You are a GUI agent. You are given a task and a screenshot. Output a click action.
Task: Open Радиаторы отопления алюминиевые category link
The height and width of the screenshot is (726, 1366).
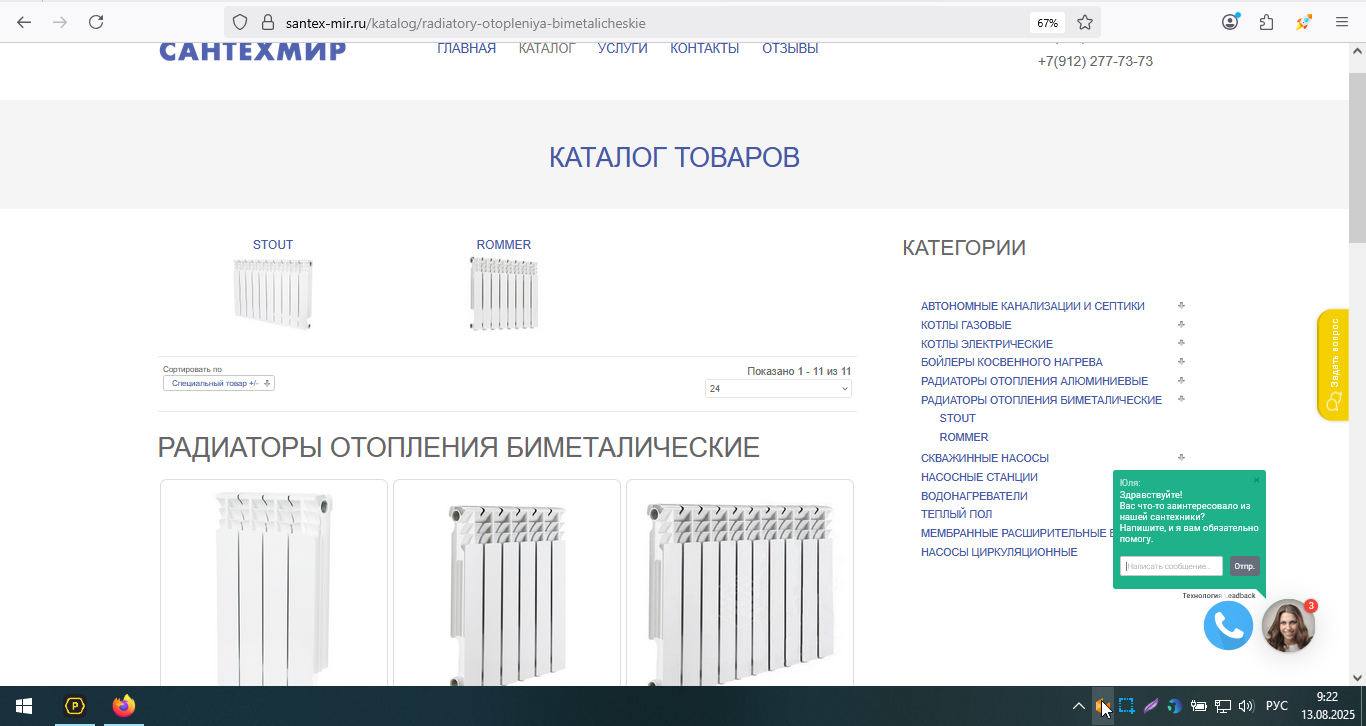pos(1034,381)
